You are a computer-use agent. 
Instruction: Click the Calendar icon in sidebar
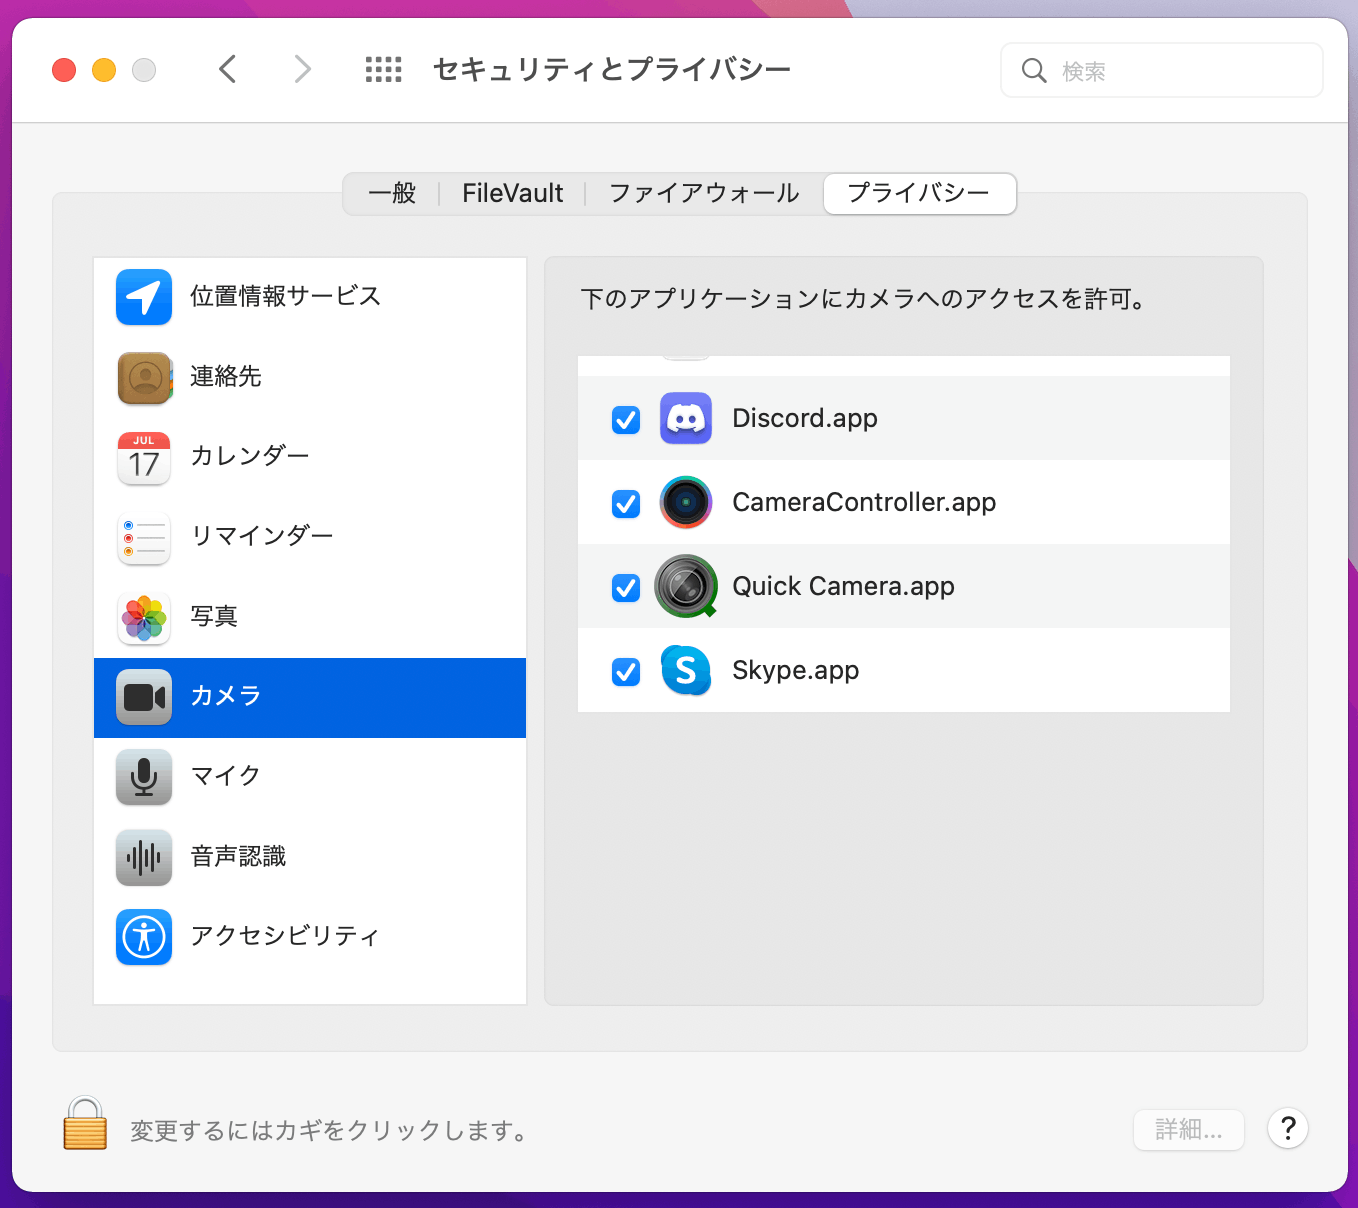(x=144, y=457)
